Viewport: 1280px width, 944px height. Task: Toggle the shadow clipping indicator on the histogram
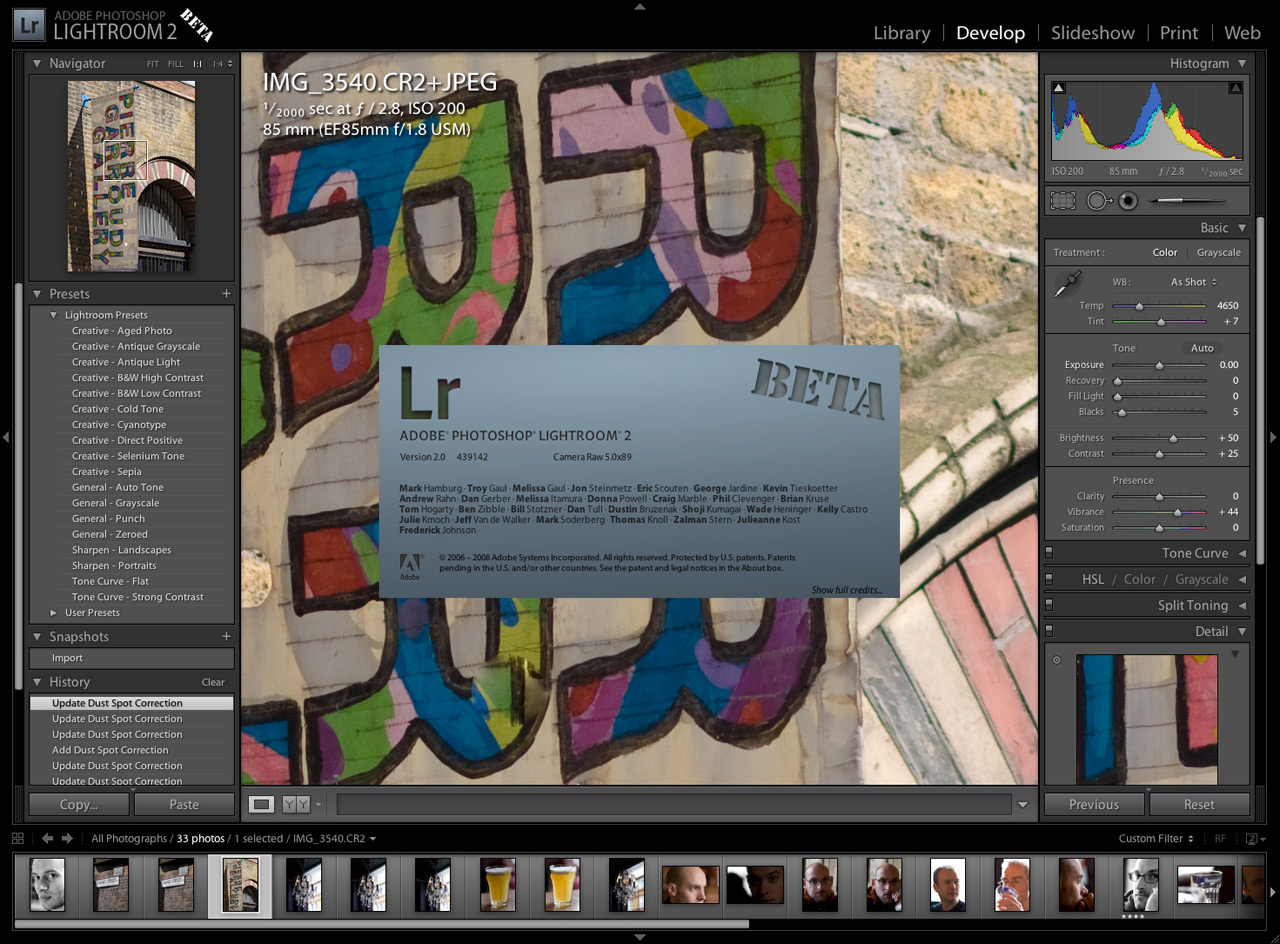pos(1058,87)
